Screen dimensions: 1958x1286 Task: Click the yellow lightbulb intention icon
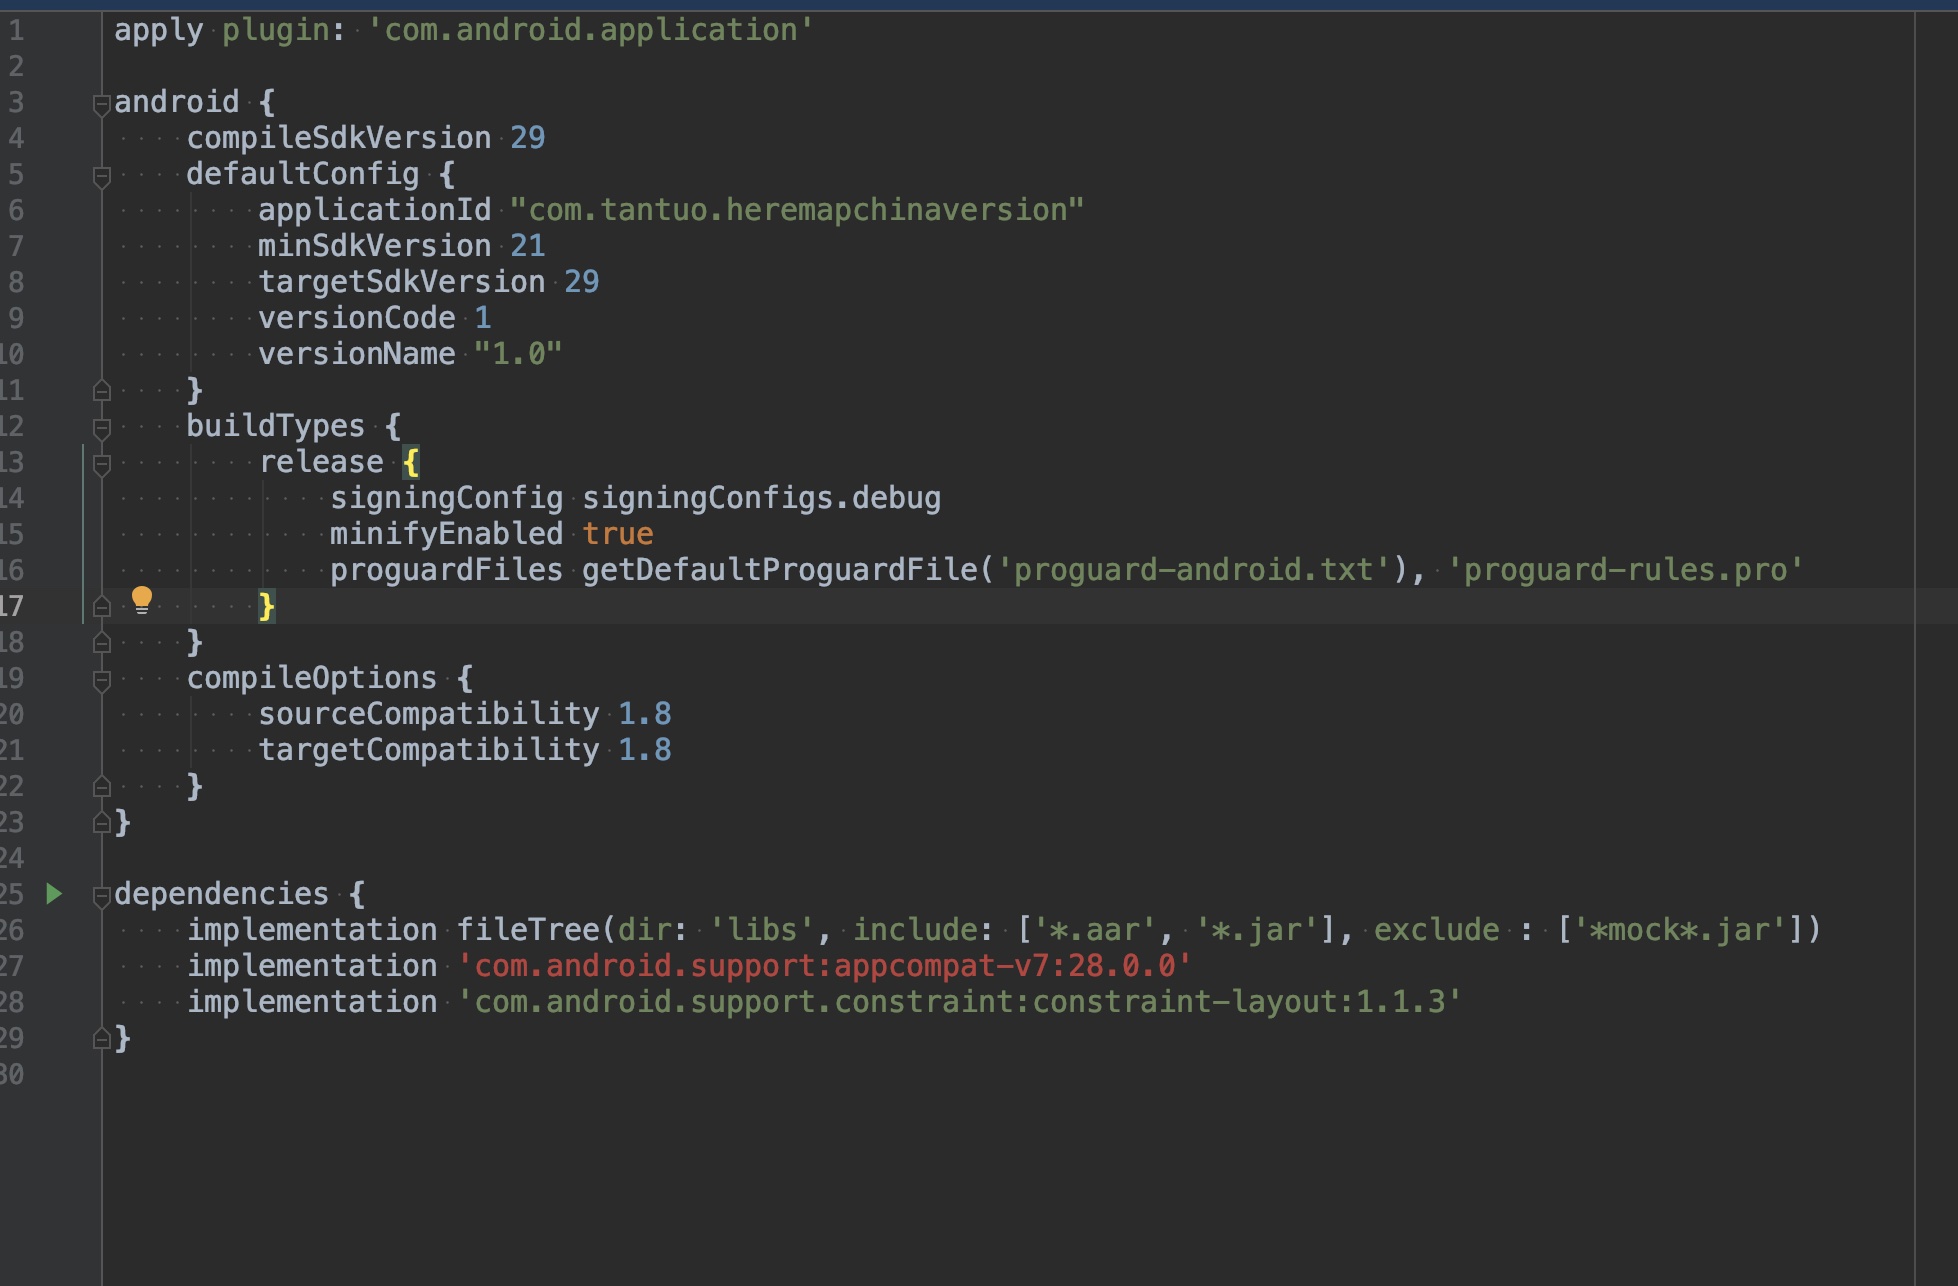pyautogui.click(x=142, y=600)
